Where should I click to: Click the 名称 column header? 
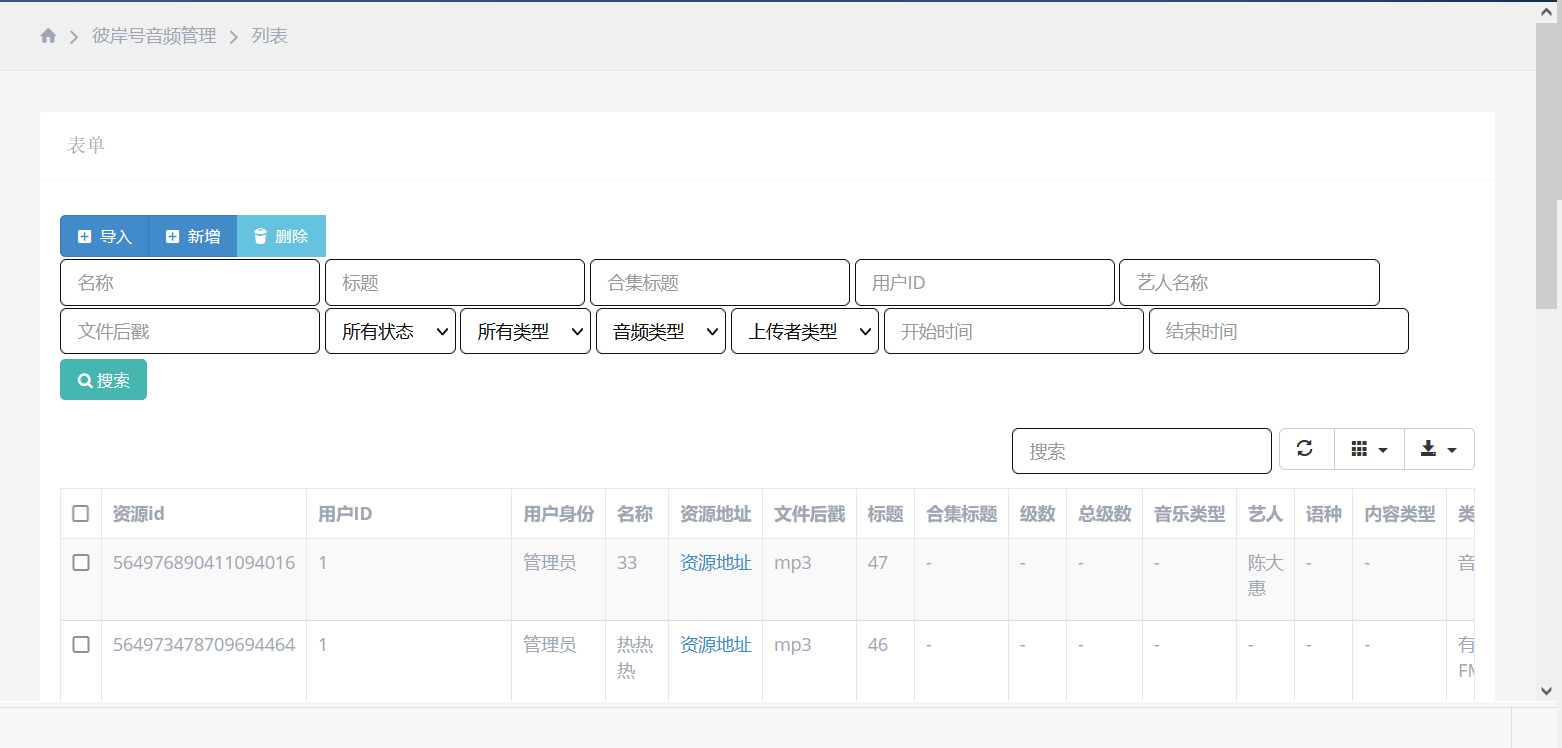[x=636, y=514]
